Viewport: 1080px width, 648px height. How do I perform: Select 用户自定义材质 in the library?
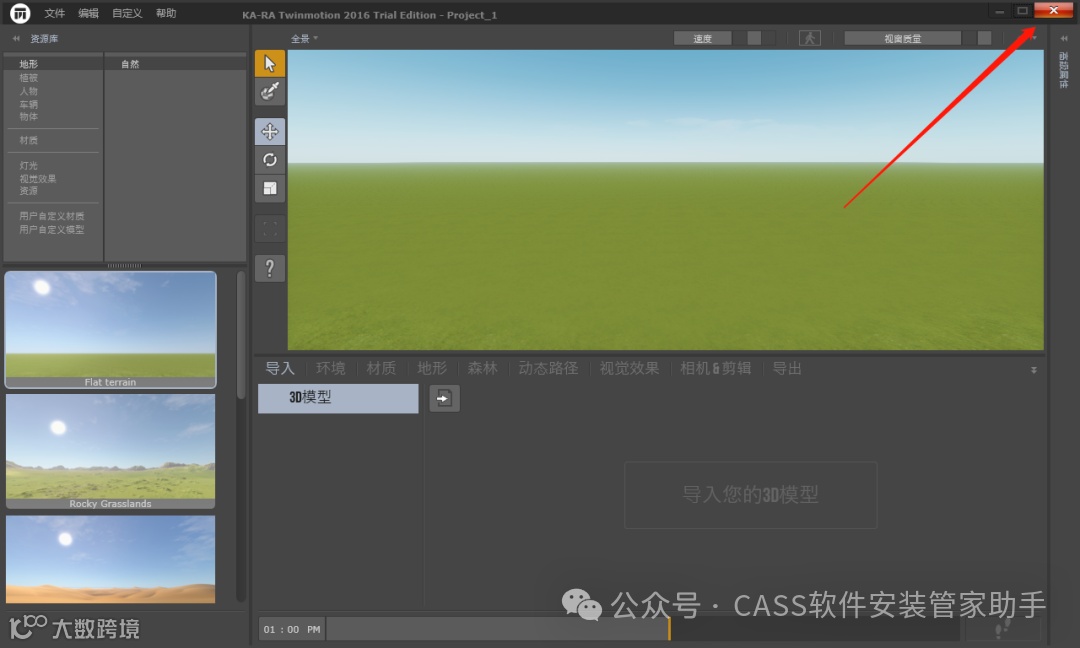(x=52, y=216)
